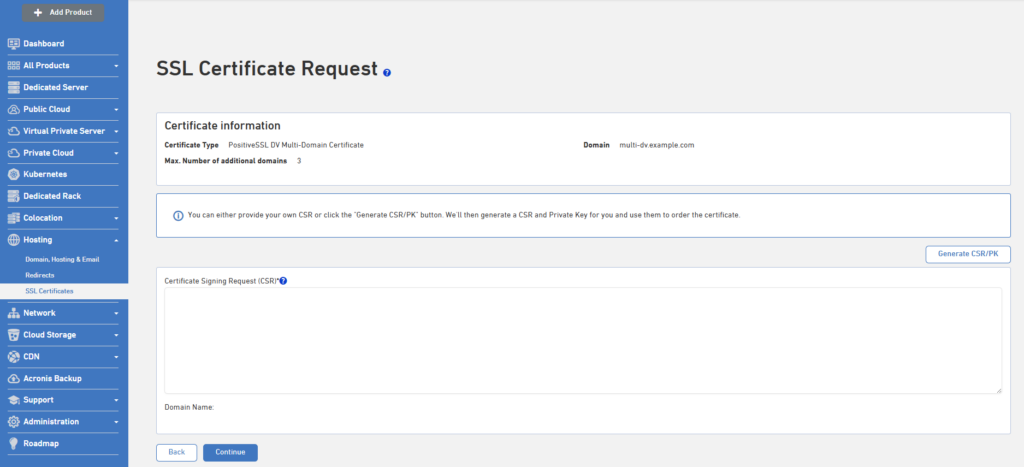
Task: Click help icon beside SSL Certificate Request title
Action: (387, 72)
